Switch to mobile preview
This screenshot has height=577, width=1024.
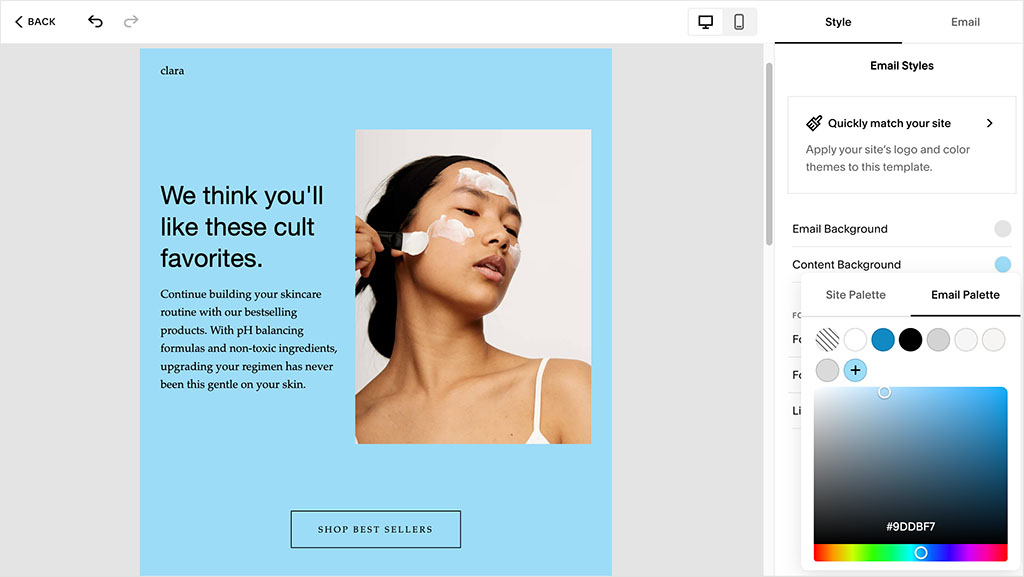739,22
